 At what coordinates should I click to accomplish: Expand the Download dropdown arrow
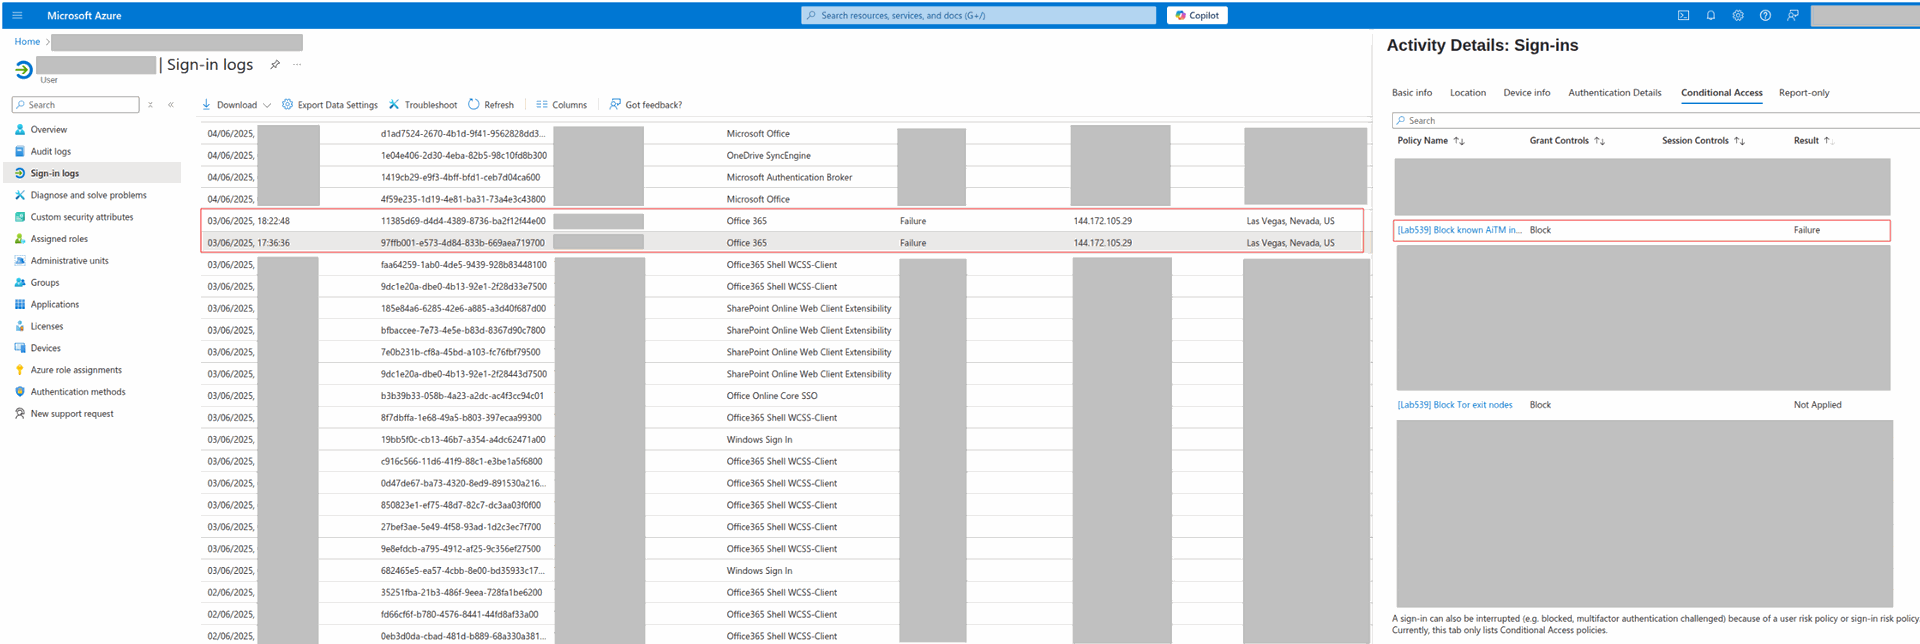267,105
